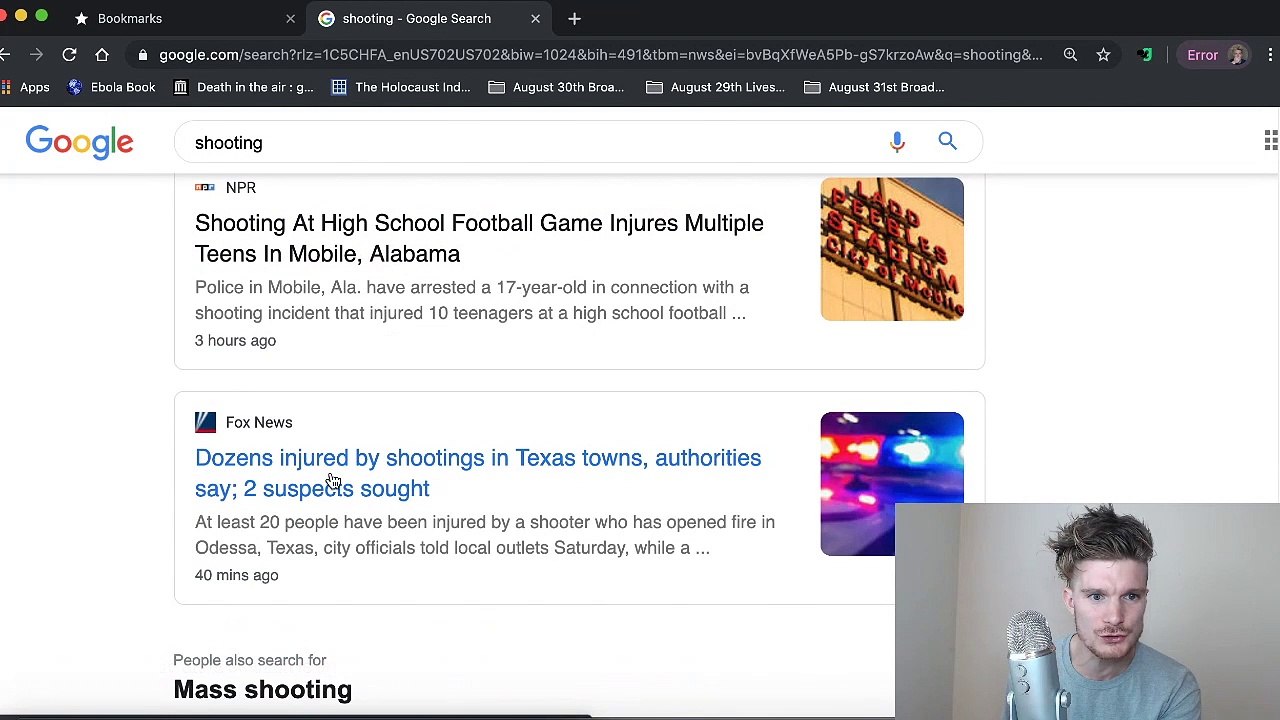Click the forward navigation arrow
Screen dimensions: 1280x720
(x=36, y=55)
